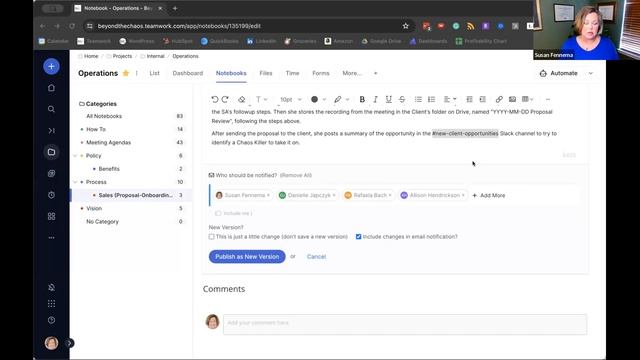The image size is (640, 360).
Task: Click the muted notifications bell icon
Action: tap(51, 287)
